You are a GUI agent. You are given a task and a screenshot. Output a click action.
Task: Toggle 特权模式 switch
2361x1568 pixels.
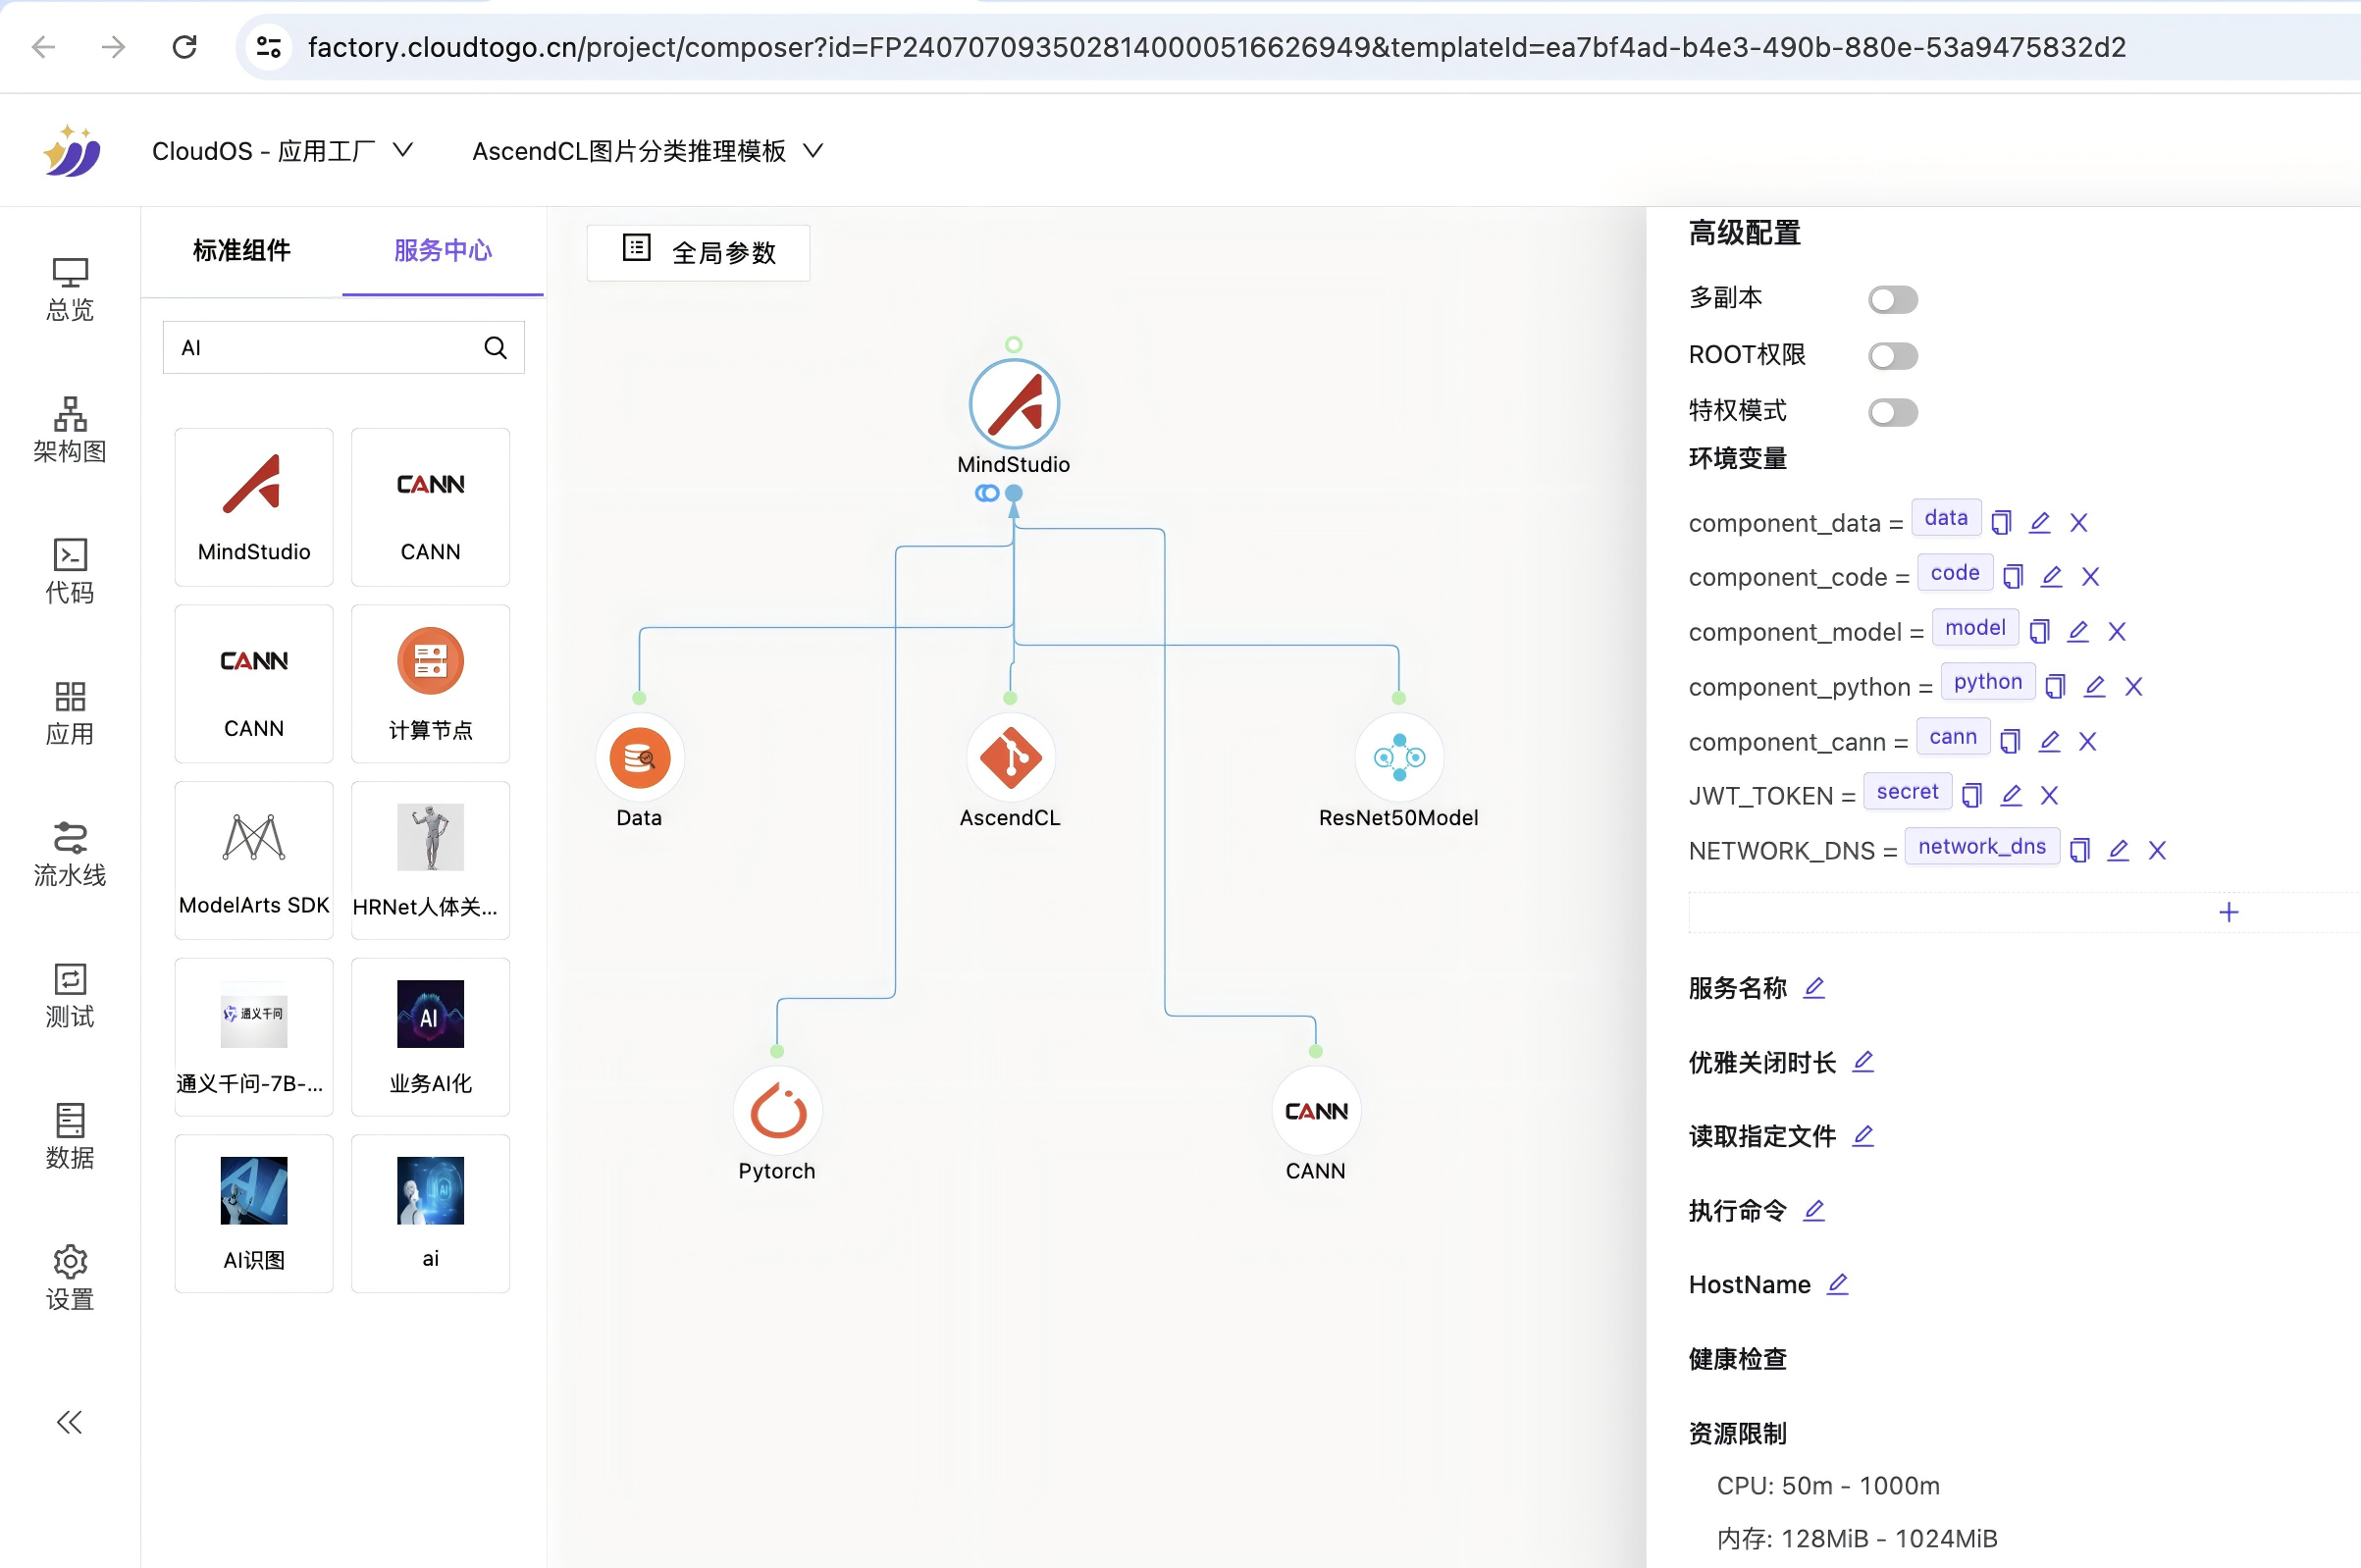point(1892,411)
